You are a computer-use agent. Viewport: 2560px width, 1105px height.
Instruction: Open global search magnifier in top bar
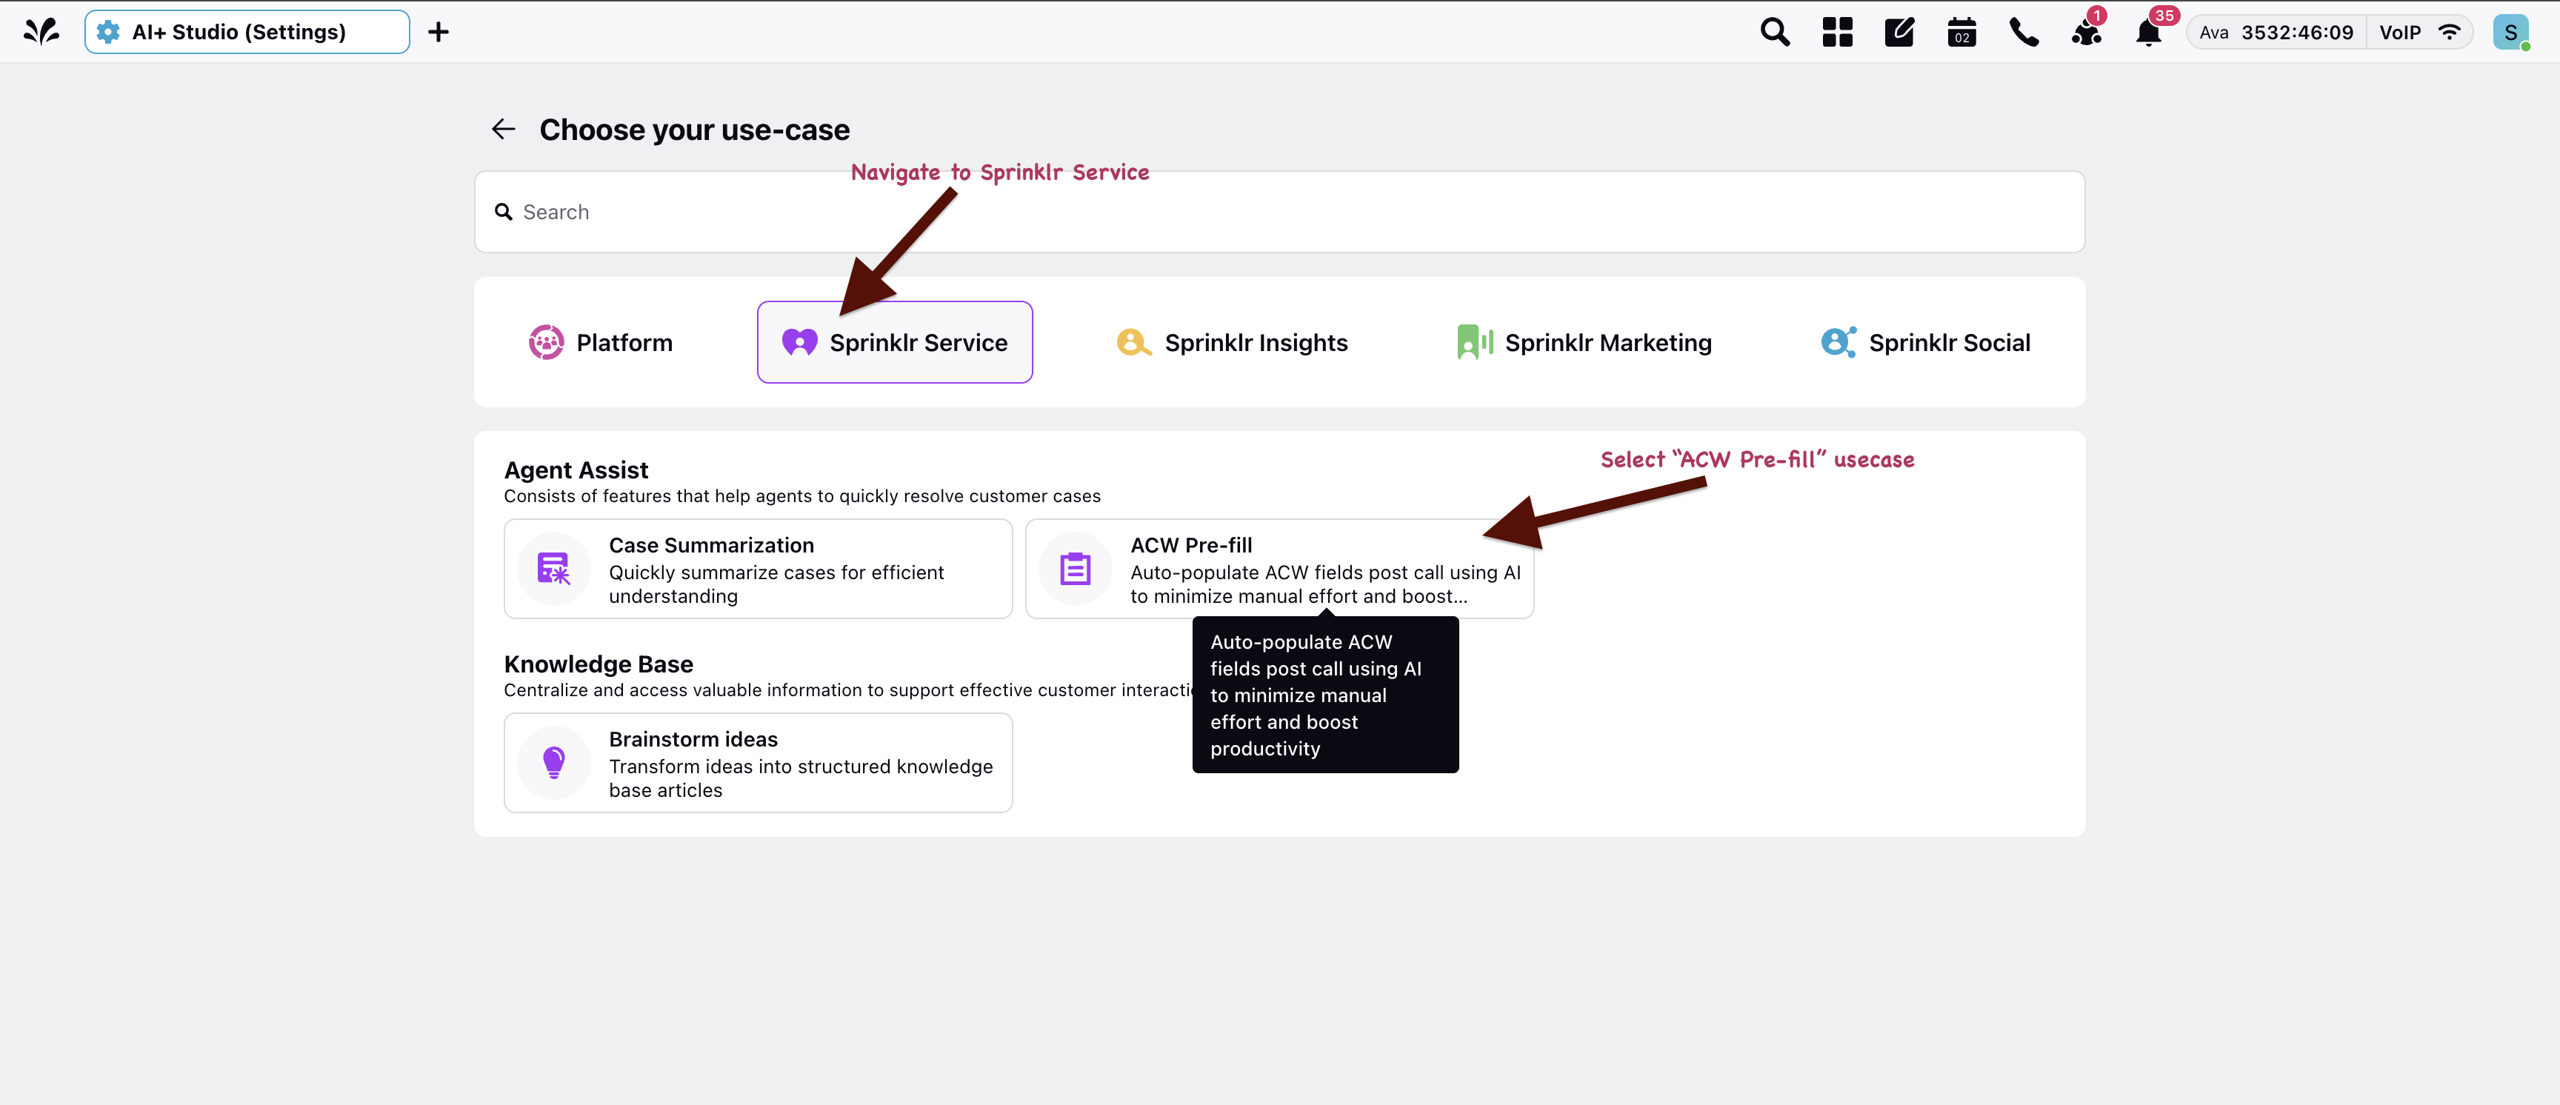point(1775,32)
